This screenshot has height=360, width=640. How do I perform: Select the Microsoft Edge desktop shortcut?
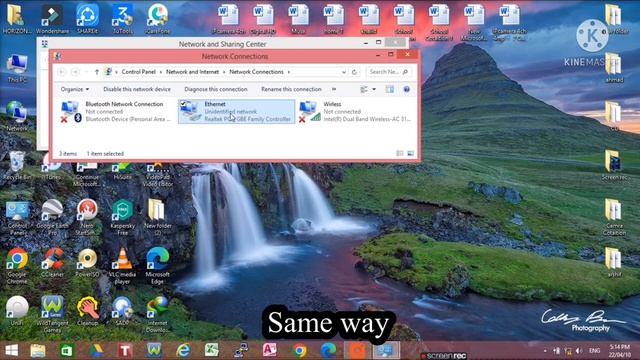158,265
